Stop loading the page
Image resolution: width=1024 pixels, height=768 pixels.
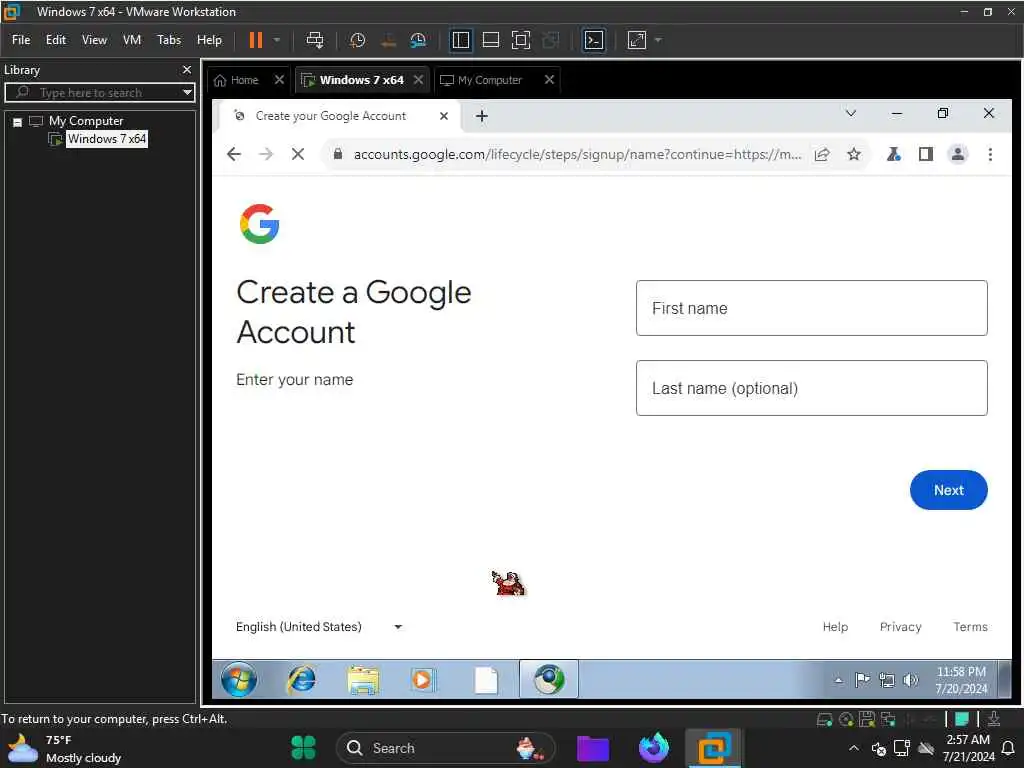coord(298,154)
